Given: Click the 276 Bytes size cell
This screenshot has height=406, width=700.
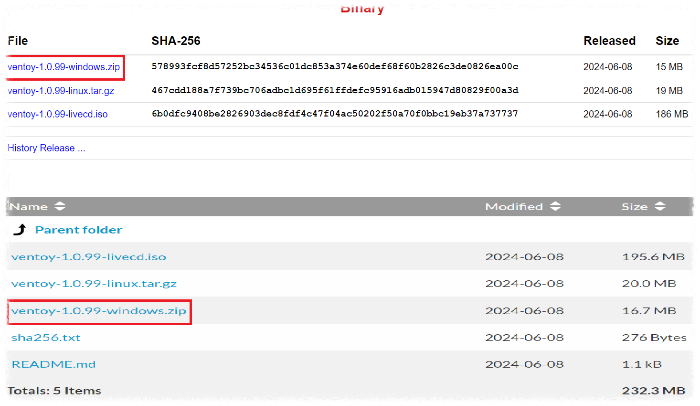Looking at the screenshot, I should 654,338.
